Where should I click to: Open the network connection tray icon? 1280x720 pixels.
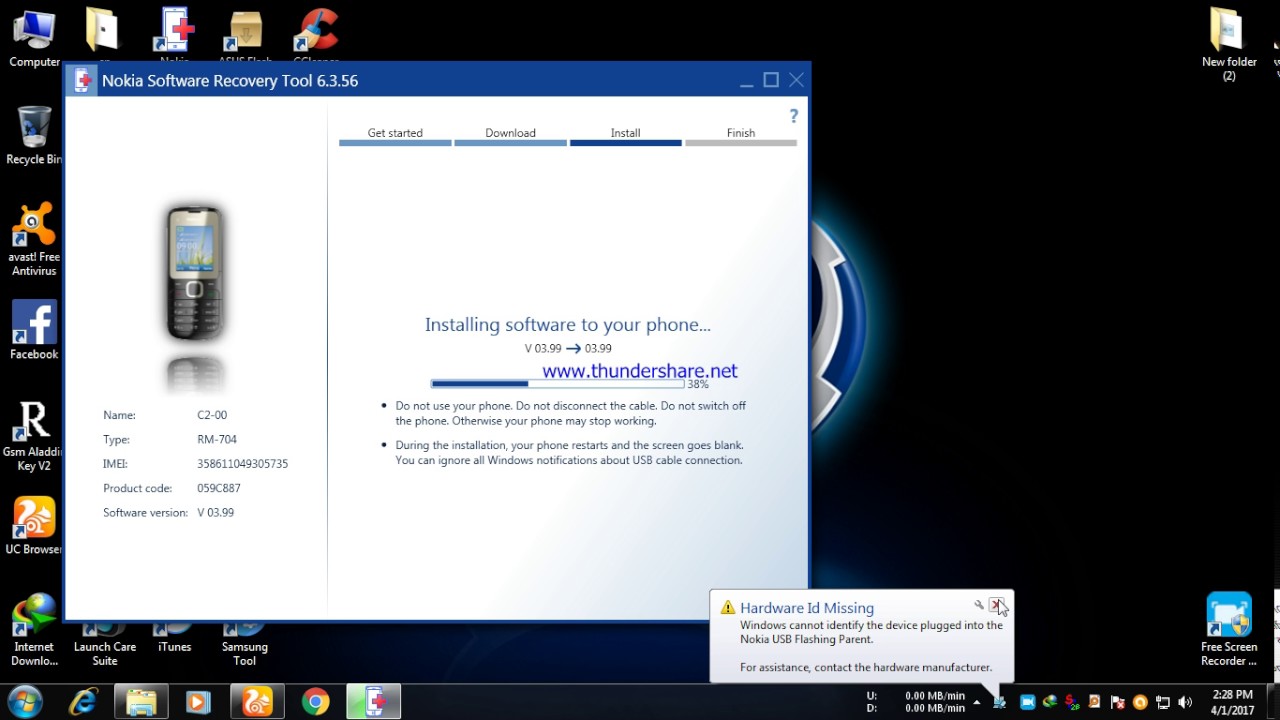click(x=1163, y=702)
